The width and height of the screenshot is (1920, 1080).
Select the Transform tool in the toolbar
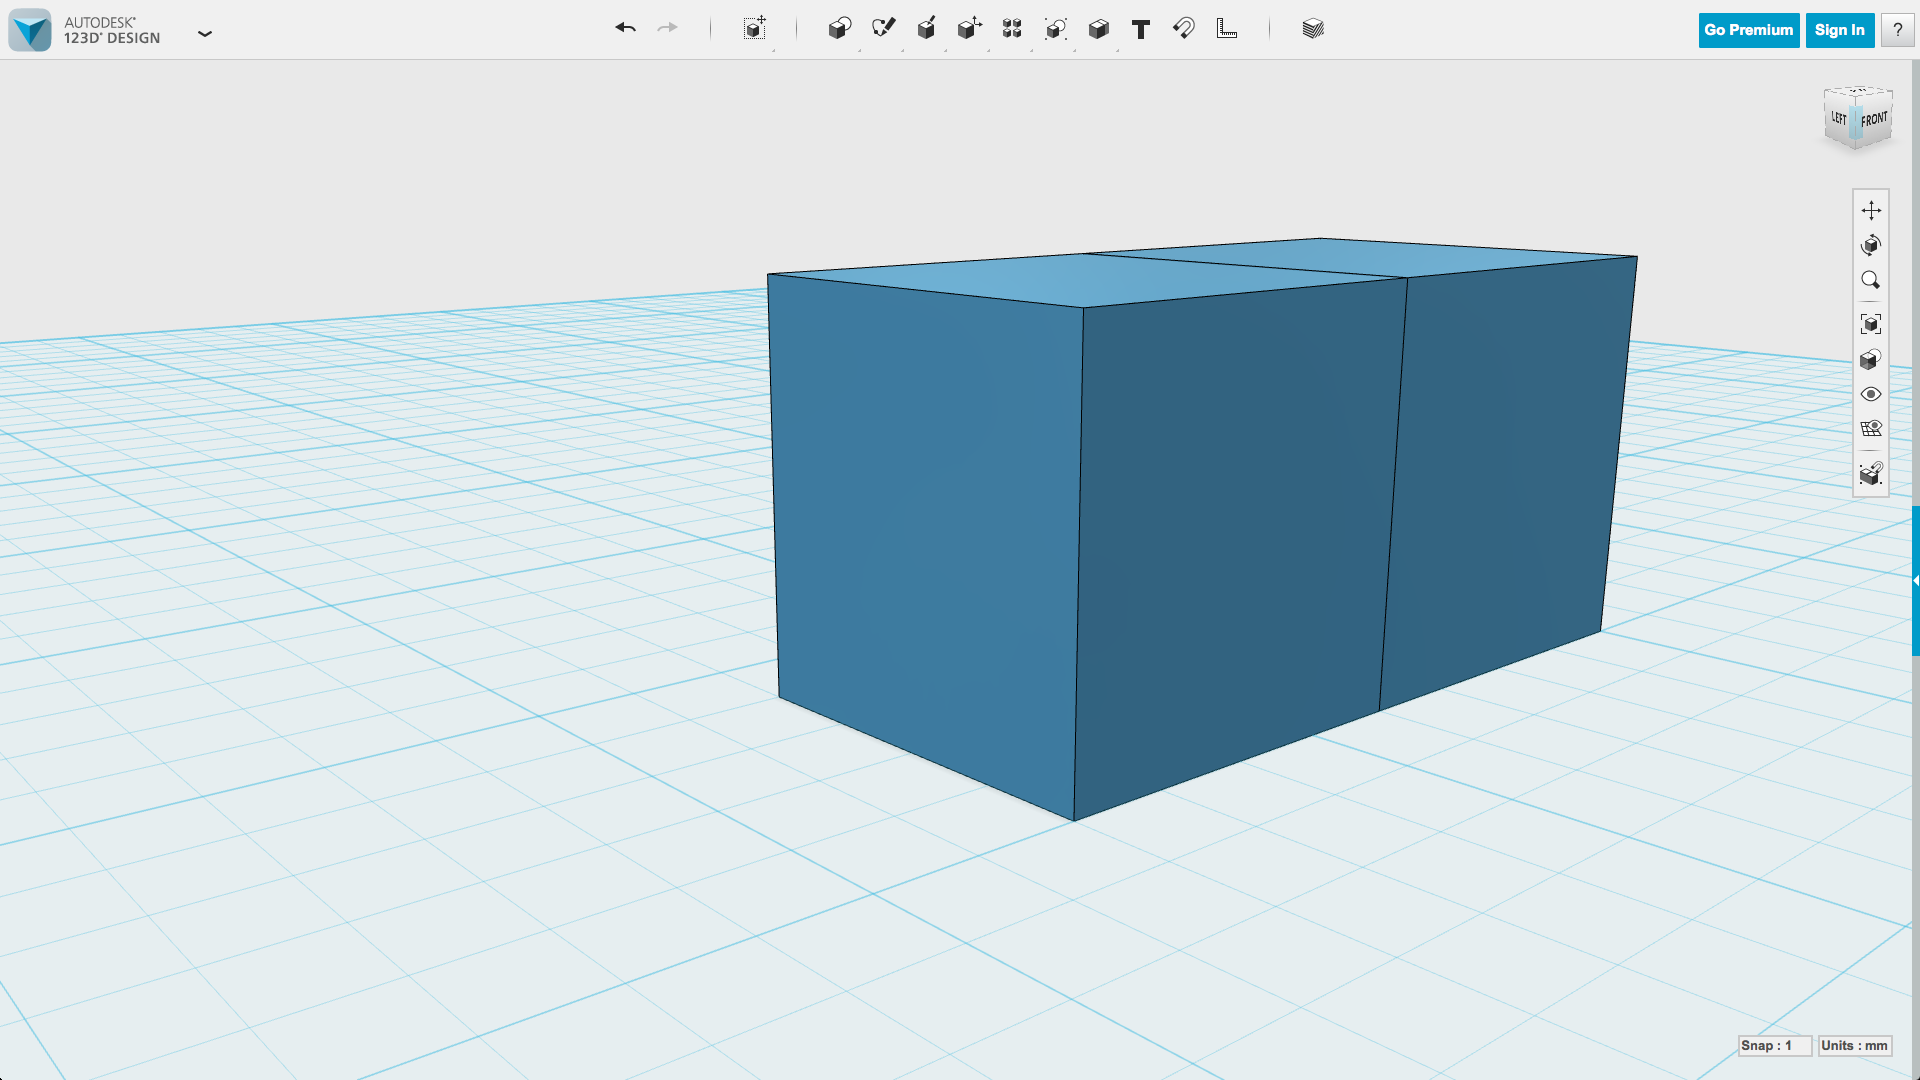(756, 29)
